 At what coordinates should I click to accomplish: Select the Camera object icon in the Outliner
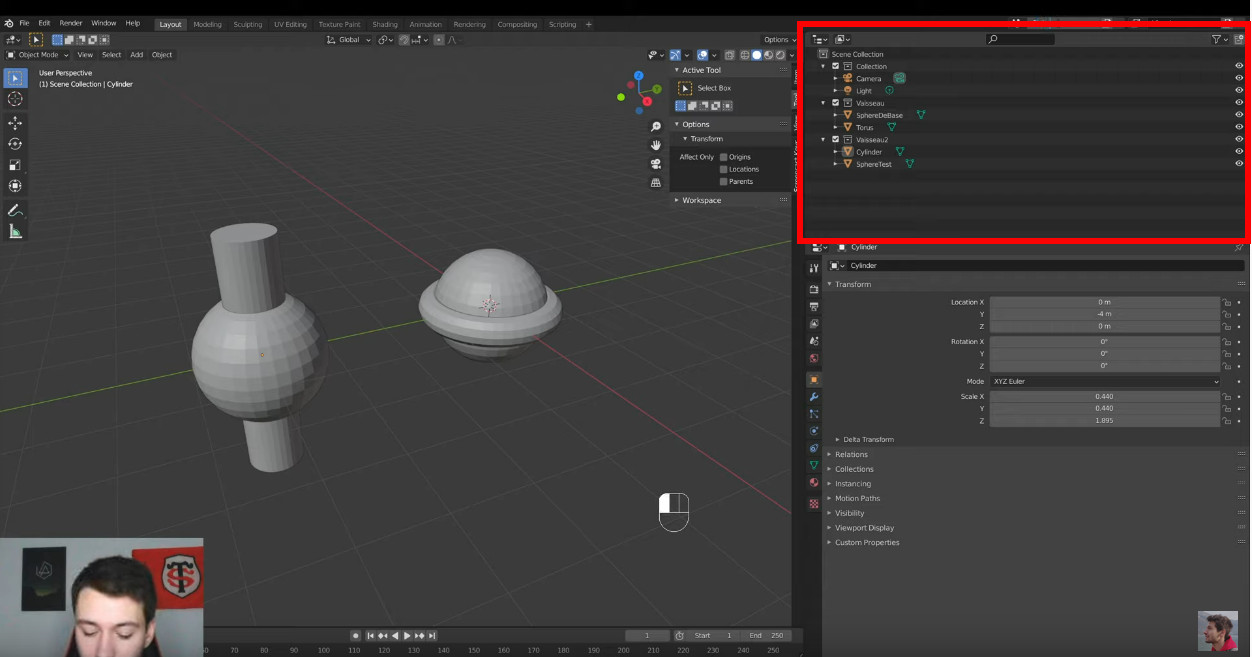(847, 78)
